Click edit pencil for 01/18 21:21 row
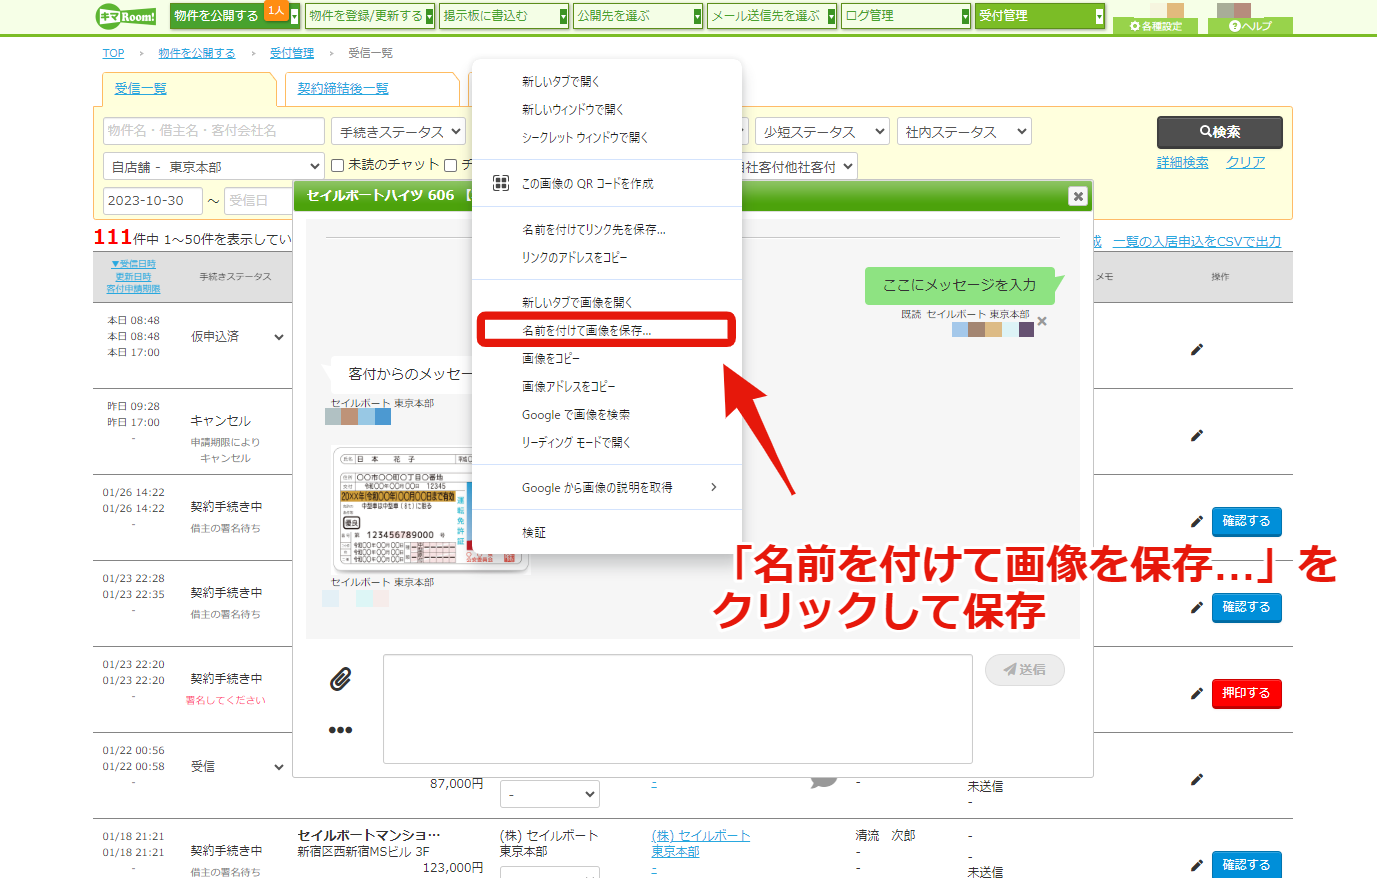 tap(1196, 865)
